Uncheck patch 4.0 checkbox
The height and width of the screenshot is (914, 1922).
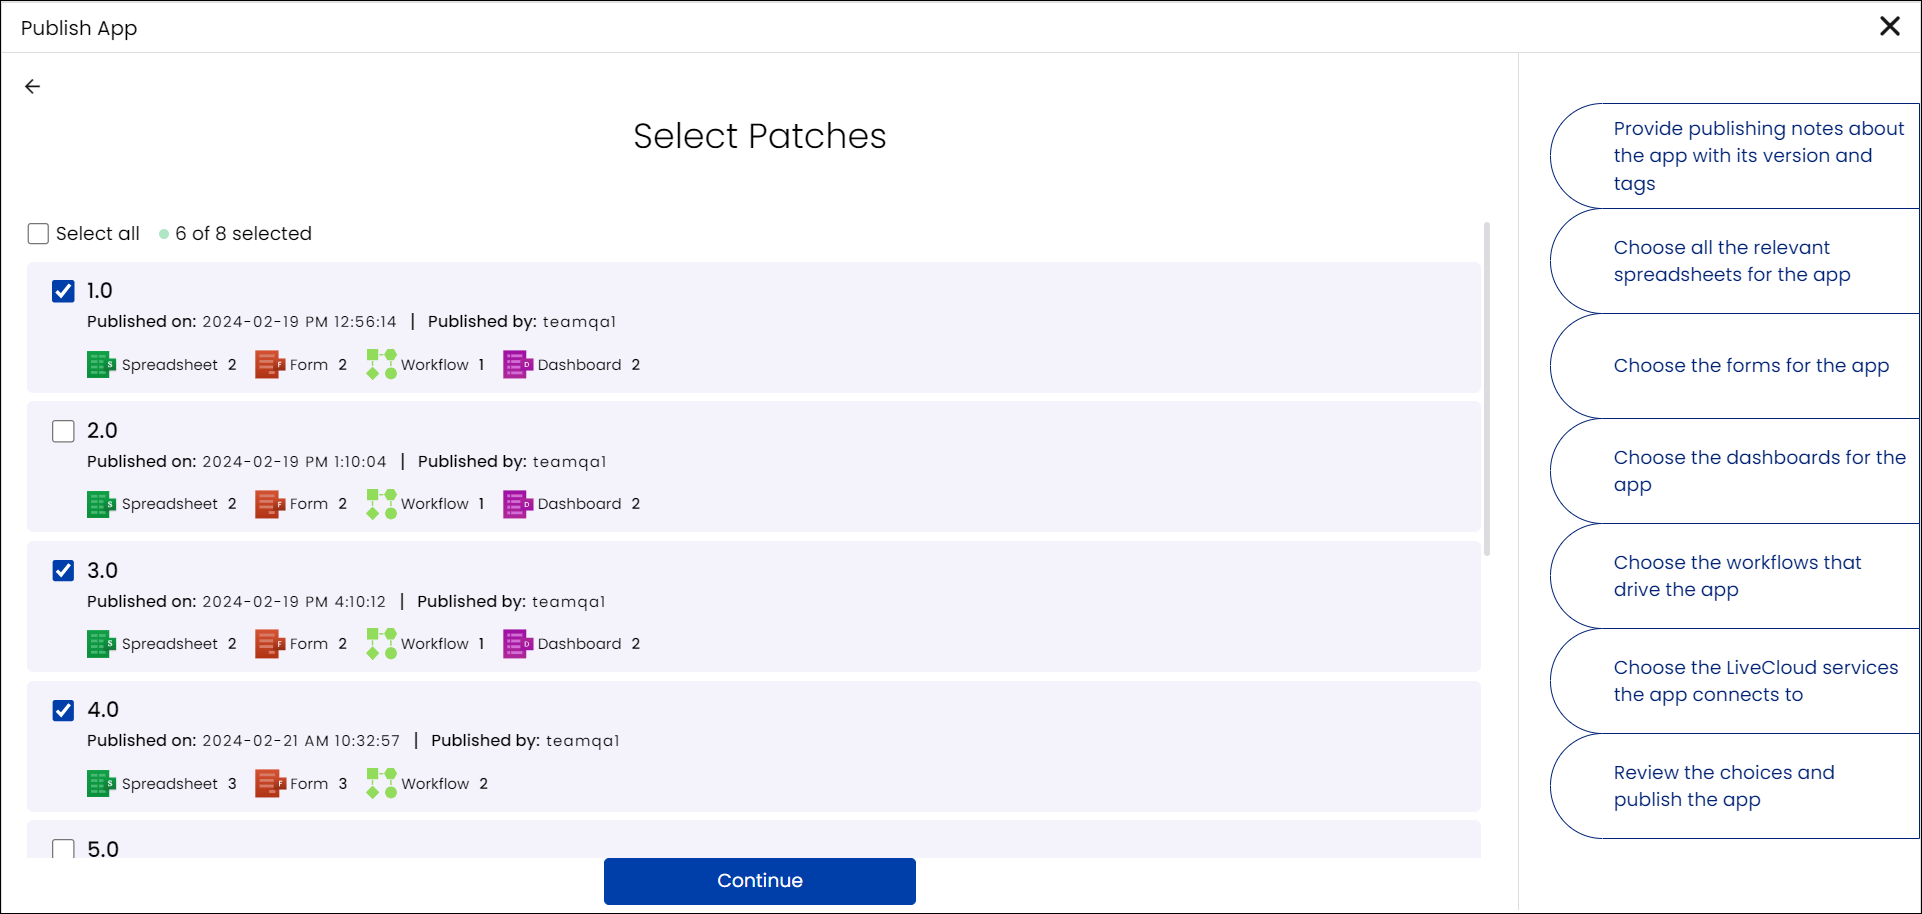pos(63,710)
